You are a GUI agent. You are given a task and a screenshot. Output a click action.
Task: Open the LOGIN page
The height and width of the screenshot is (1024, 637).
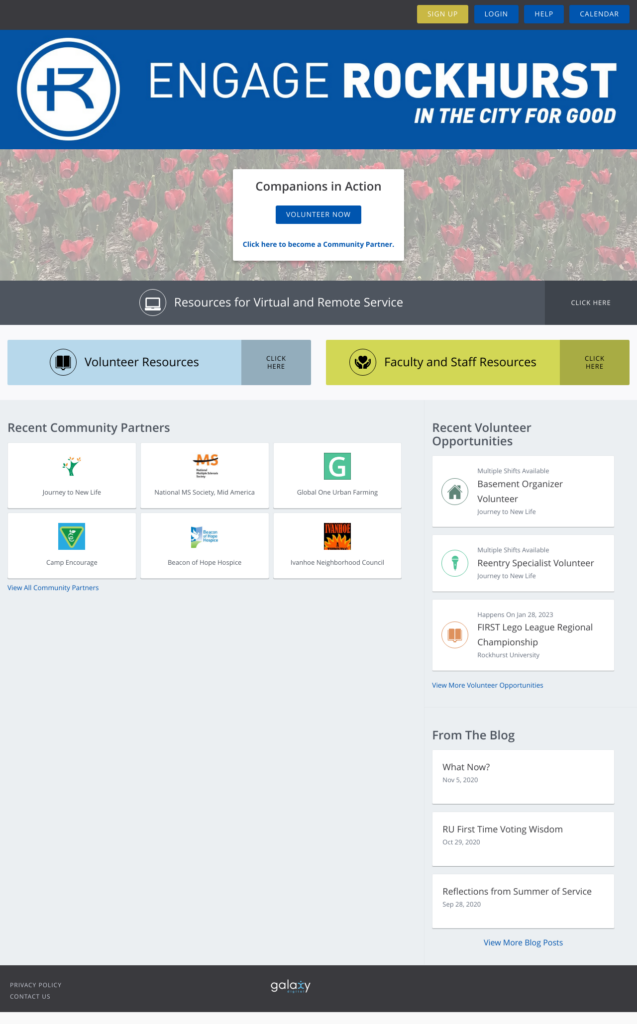tap(496, 14)
